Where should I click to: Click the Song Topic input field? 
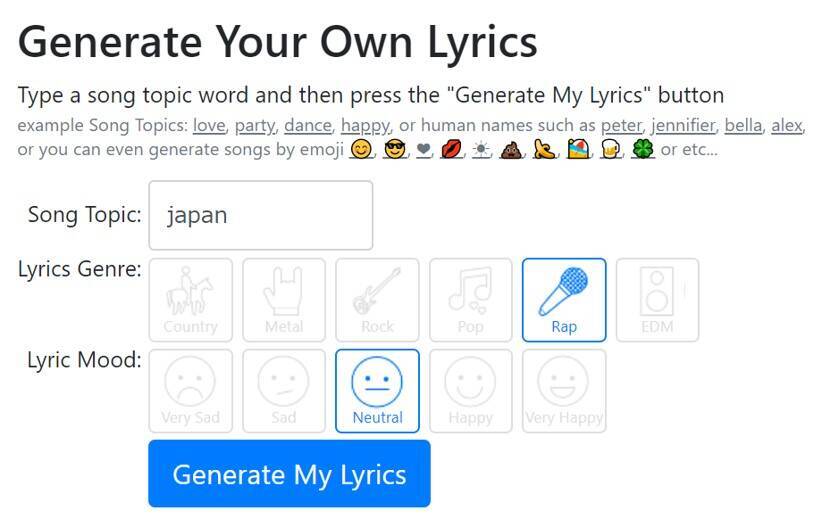tap(260, 215)
